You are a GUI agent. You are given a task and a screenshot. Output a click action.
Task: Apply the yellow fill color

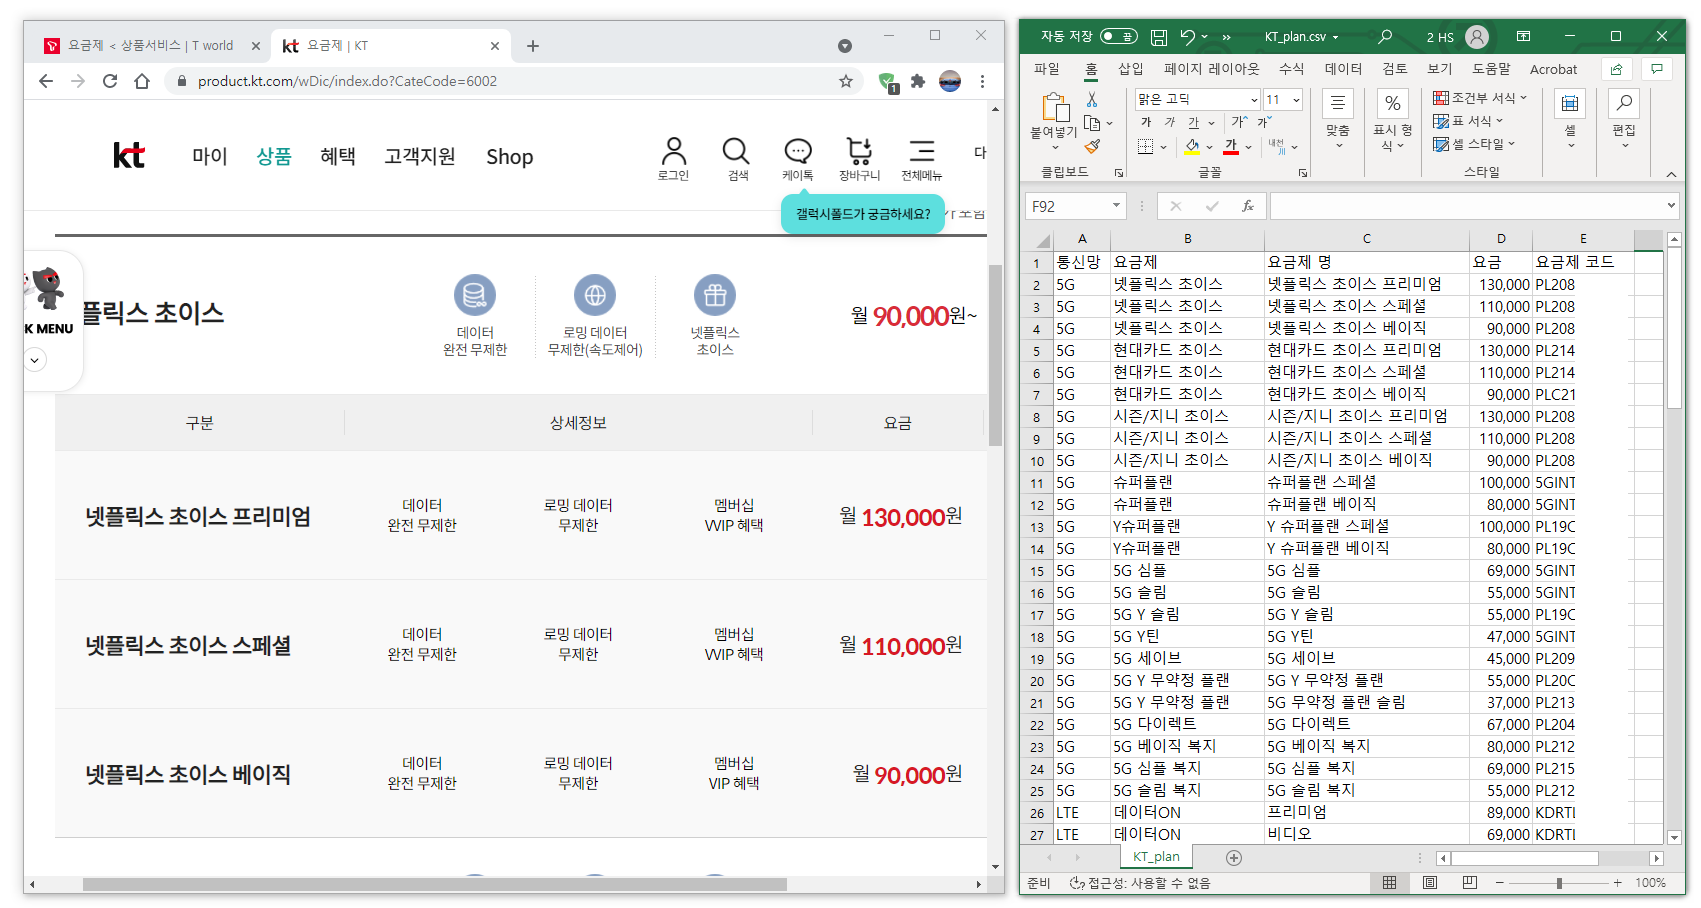coord(1192,147)
